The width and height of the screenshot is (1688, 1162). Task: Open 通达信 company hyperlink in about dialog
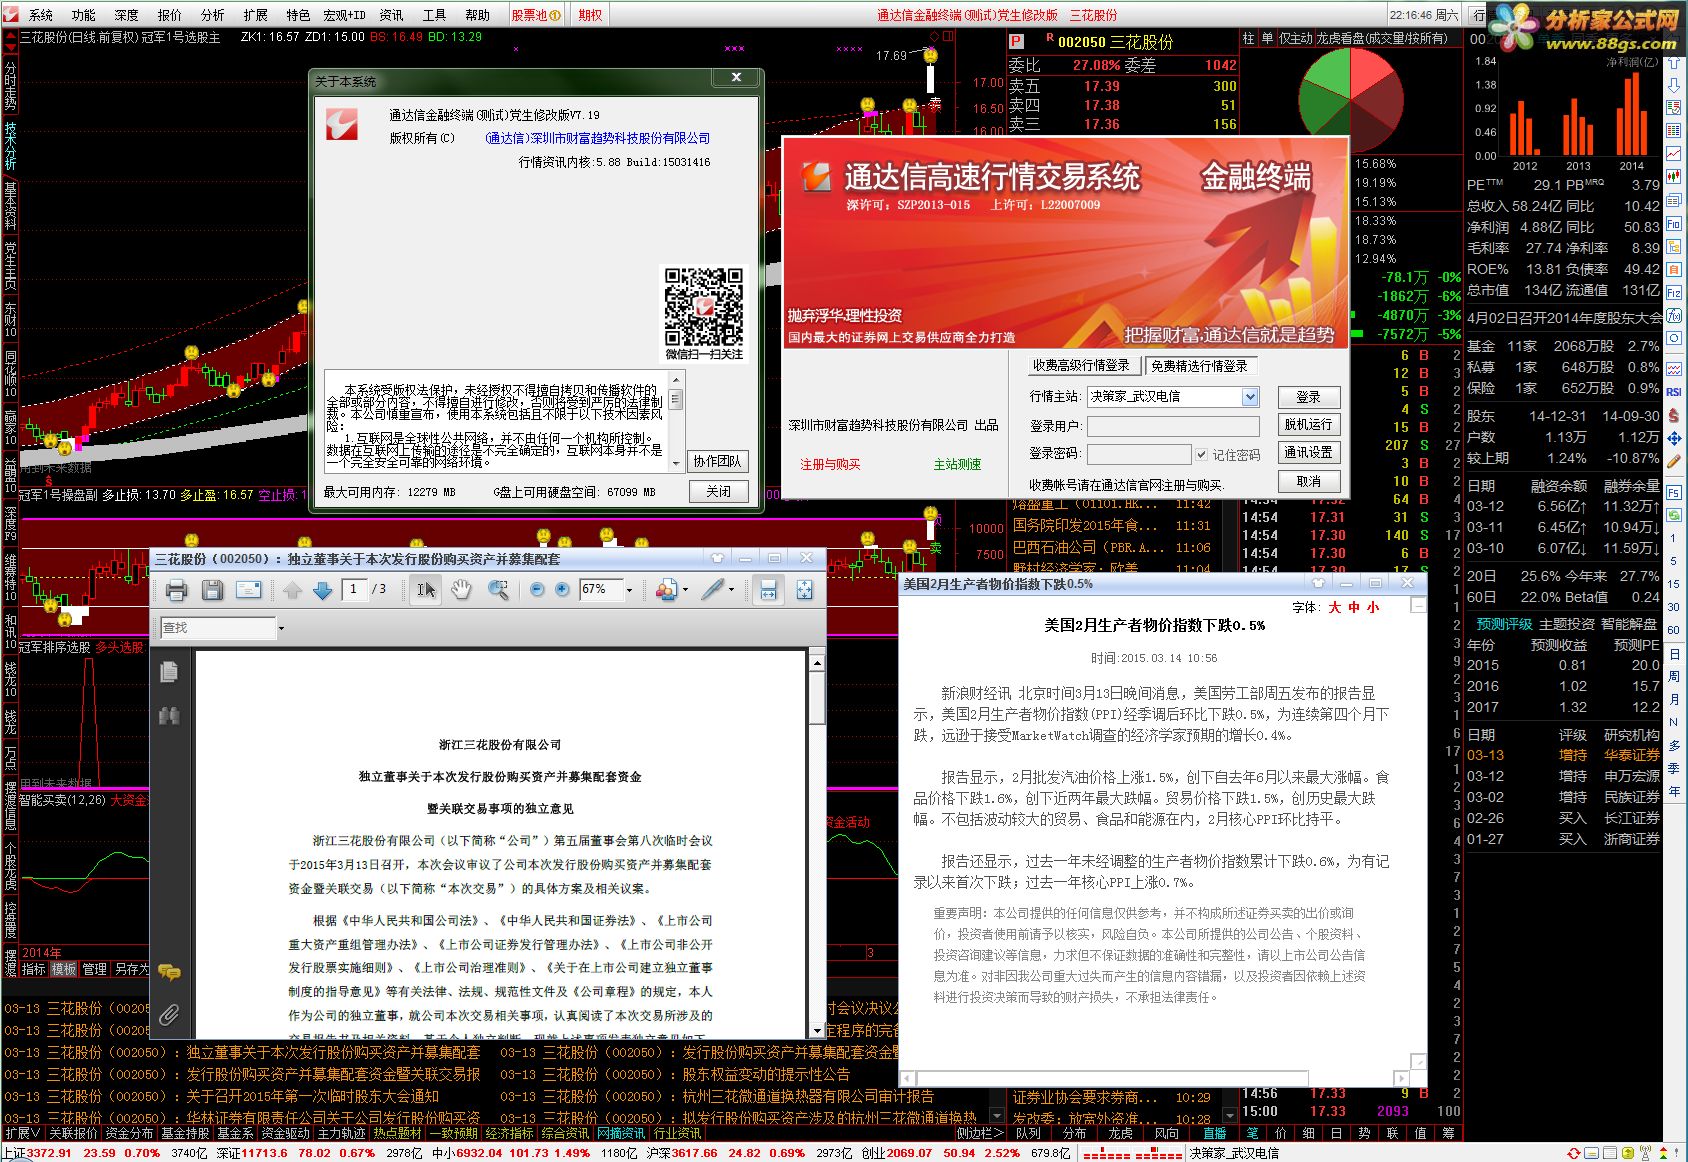tap(597, 139)
